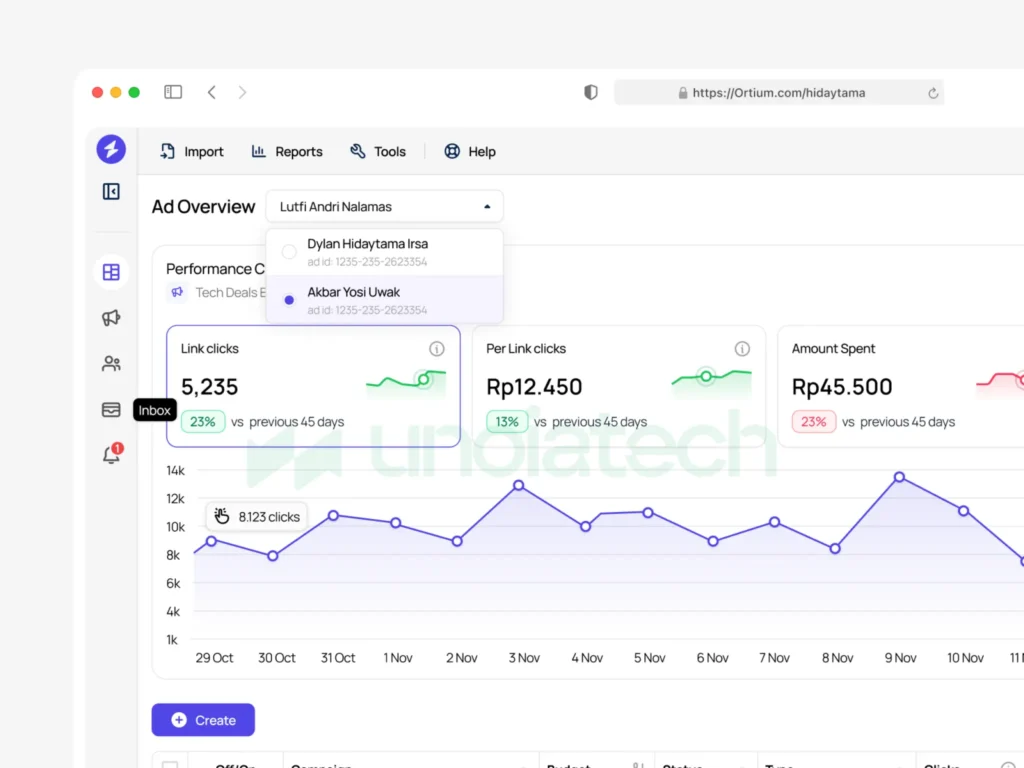Click info icon on Per Link clicks card

tap(742, 349)
